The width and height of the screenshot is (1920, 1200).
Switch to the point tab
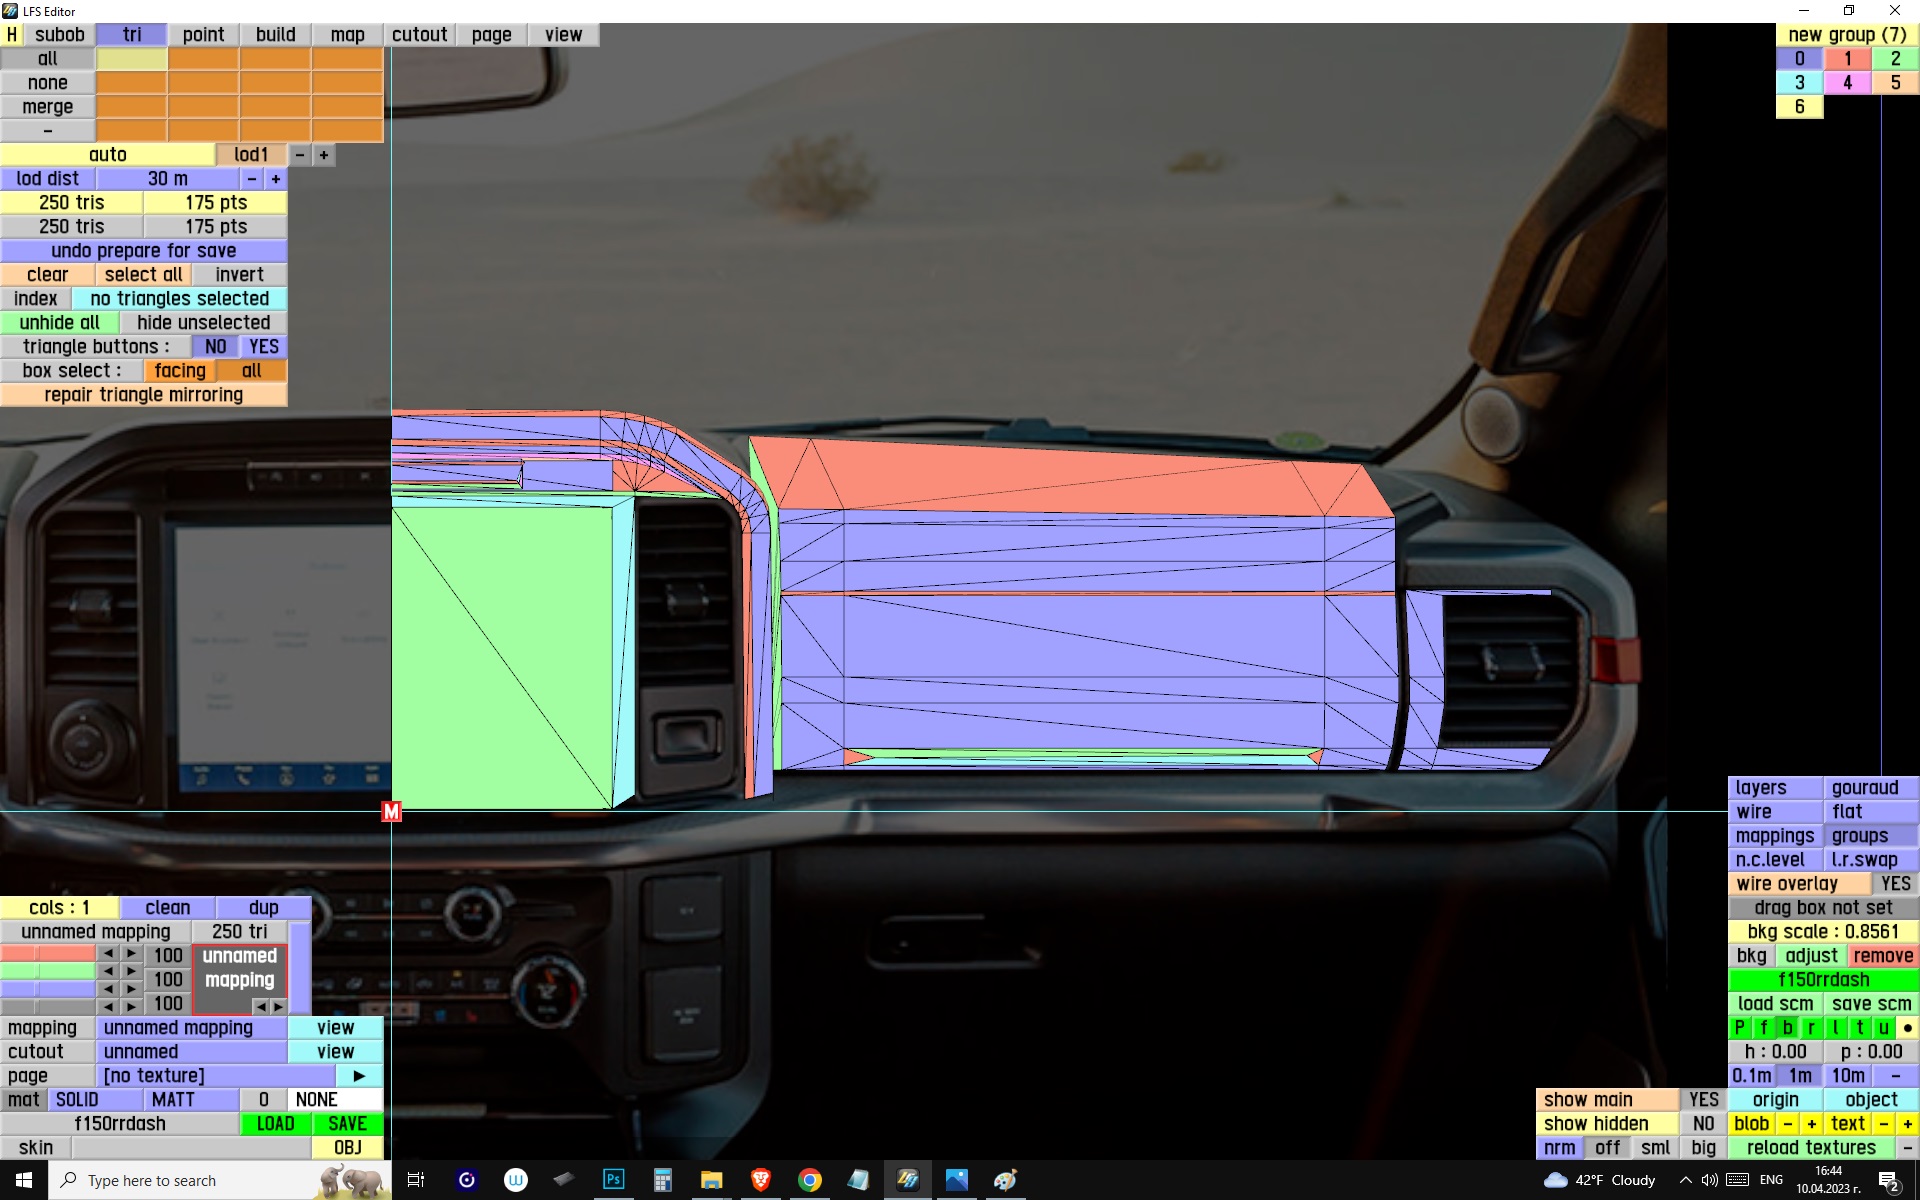point(203,35)
